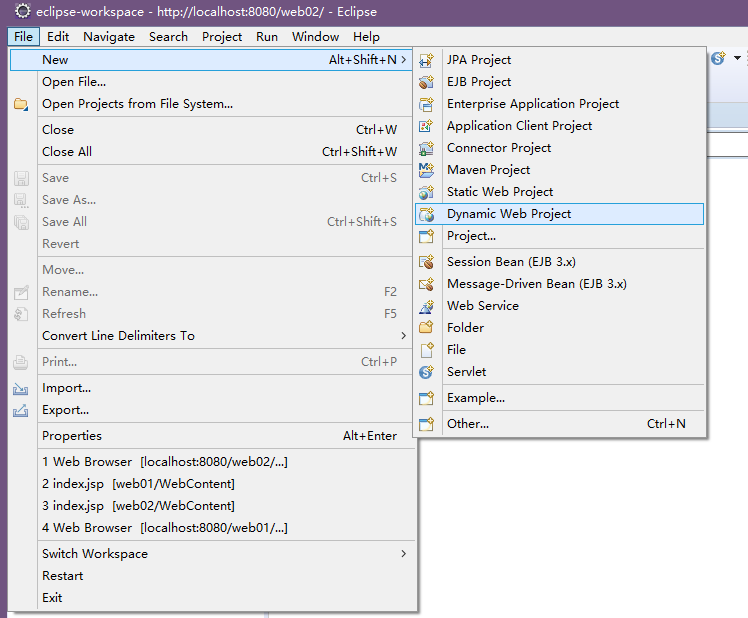
Task: Click the Other... wizard icon
Action: point(426,424)
